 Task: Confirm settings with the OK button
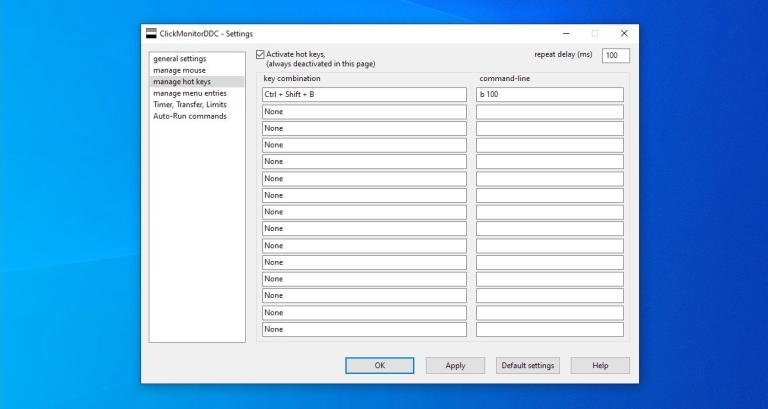click(380, 365)
